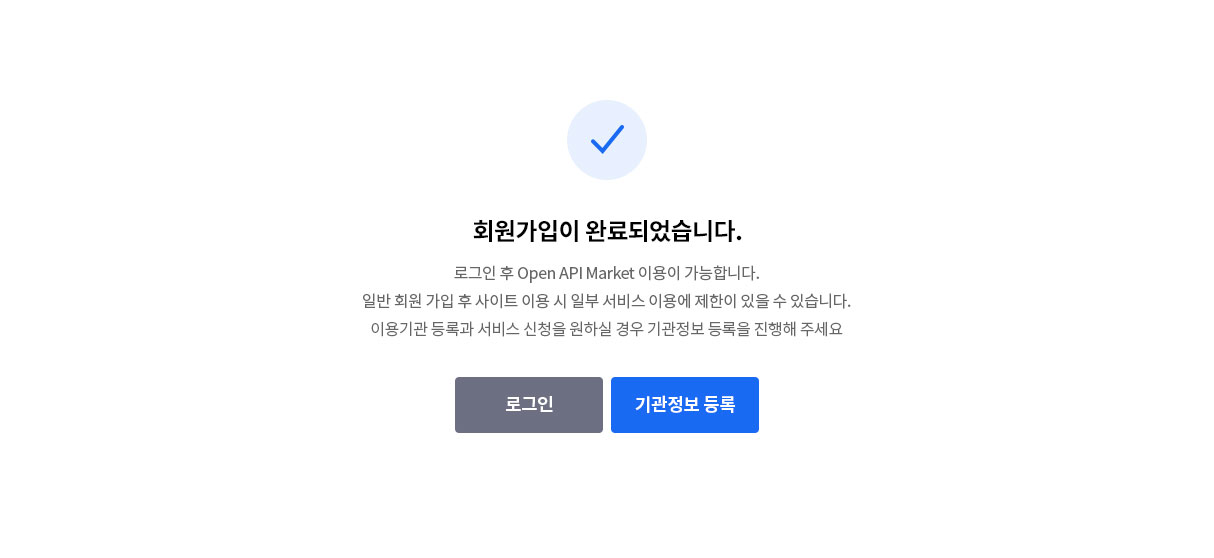
Task: Click the gray 로그인 button
Action: pyautogui.click(x=529, y=405)
